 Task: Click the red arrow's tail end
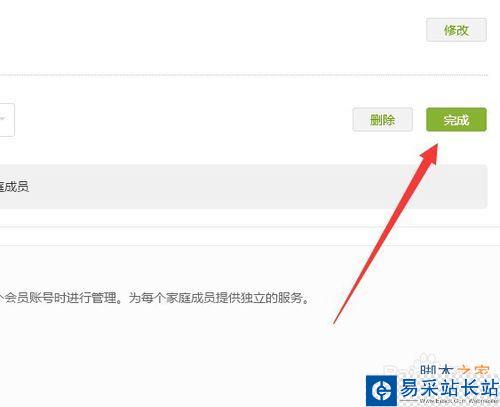coord(334,322)
